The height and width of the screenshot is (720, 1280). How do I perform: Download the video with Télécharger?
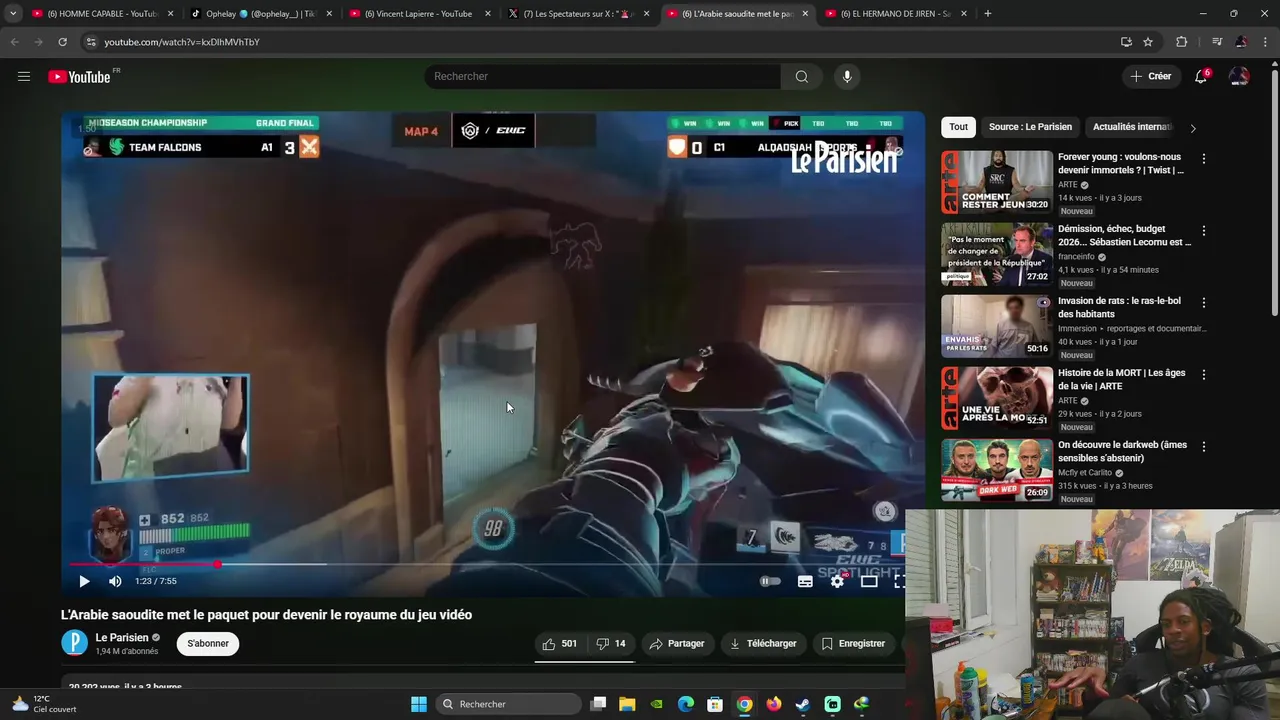point(763,643)
